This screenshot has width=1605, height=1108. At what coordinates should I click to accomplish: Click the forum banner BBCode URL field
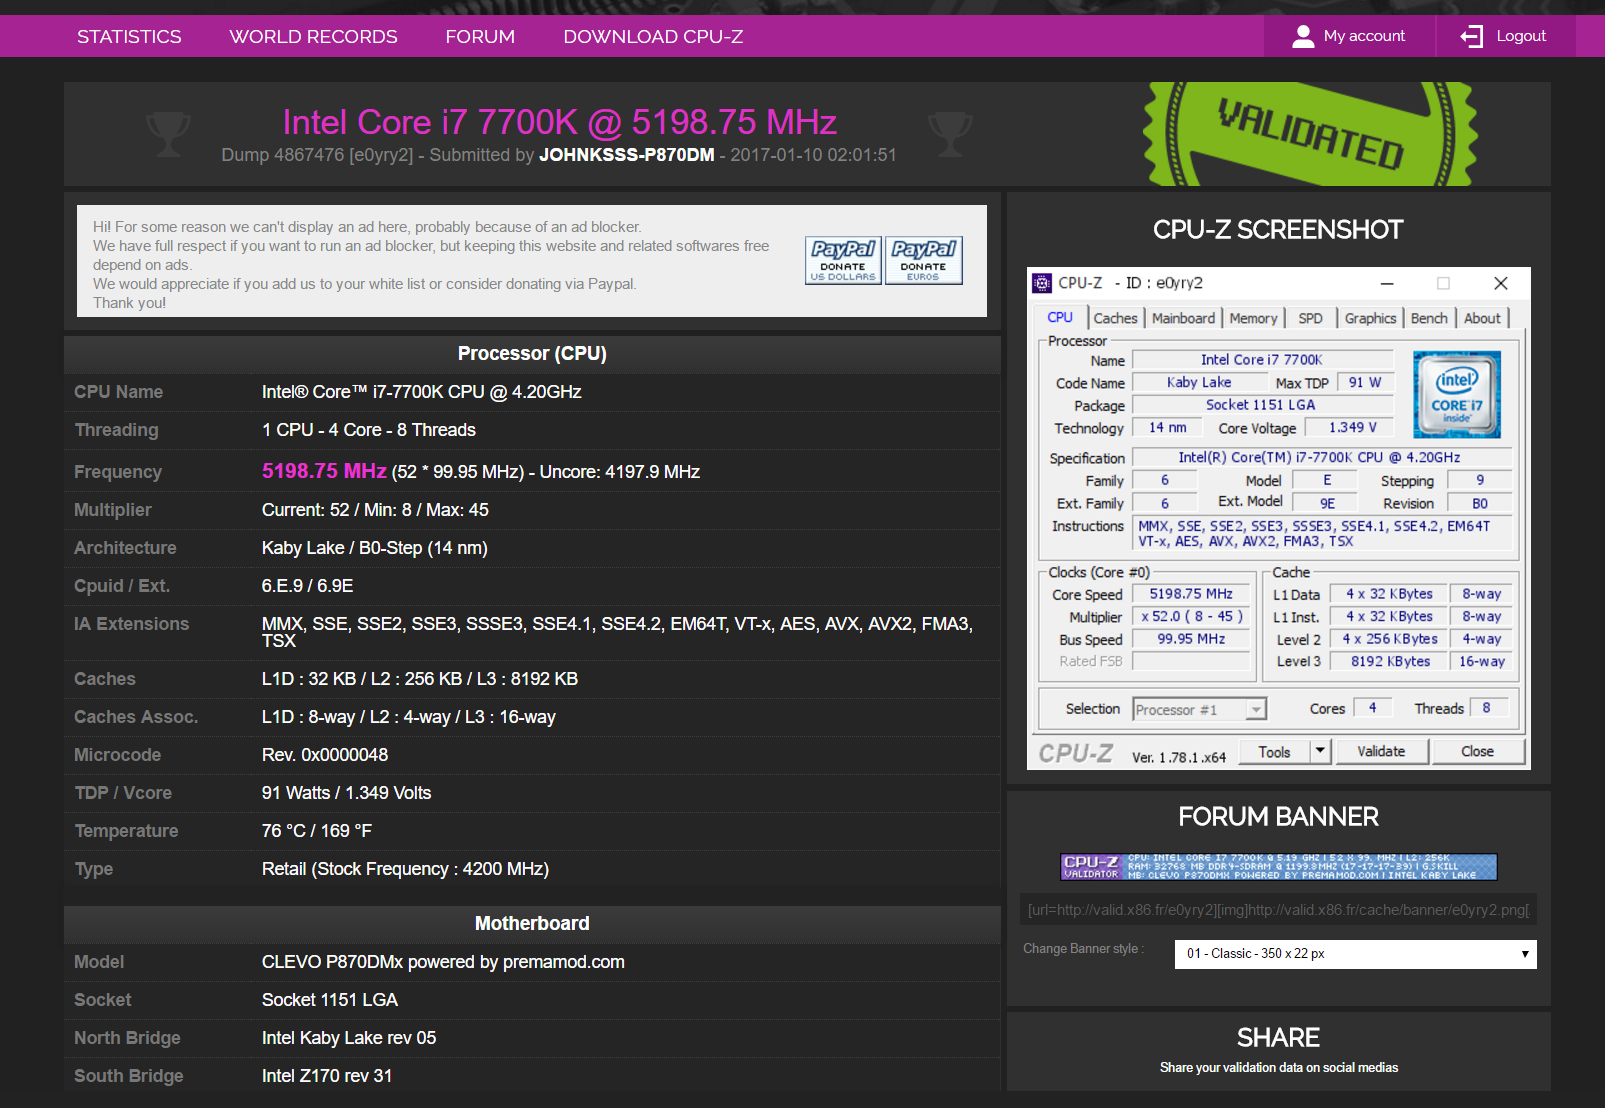pyautogui.click(x=1278, y=910)
